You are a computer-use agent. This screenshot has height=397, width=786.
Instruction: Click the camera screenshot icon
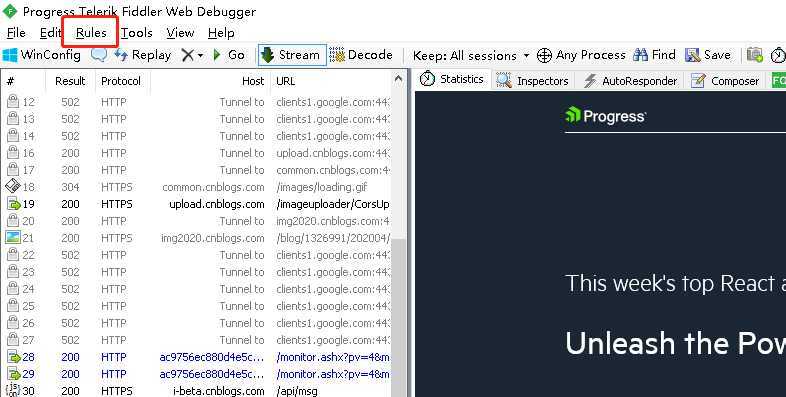pyautogui.click(x=754, y=55)
